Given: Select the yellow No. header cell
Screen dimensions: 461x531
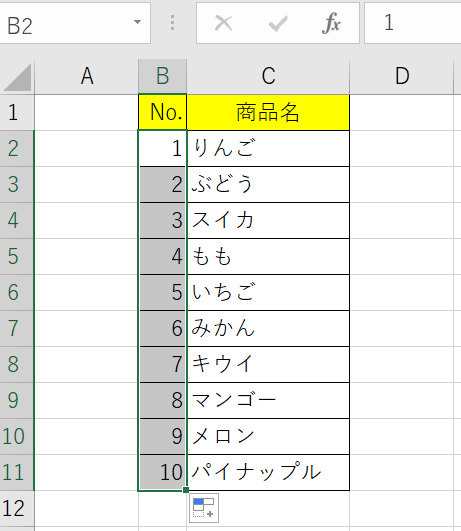Looking at the screenshot, I should [163, 112].
